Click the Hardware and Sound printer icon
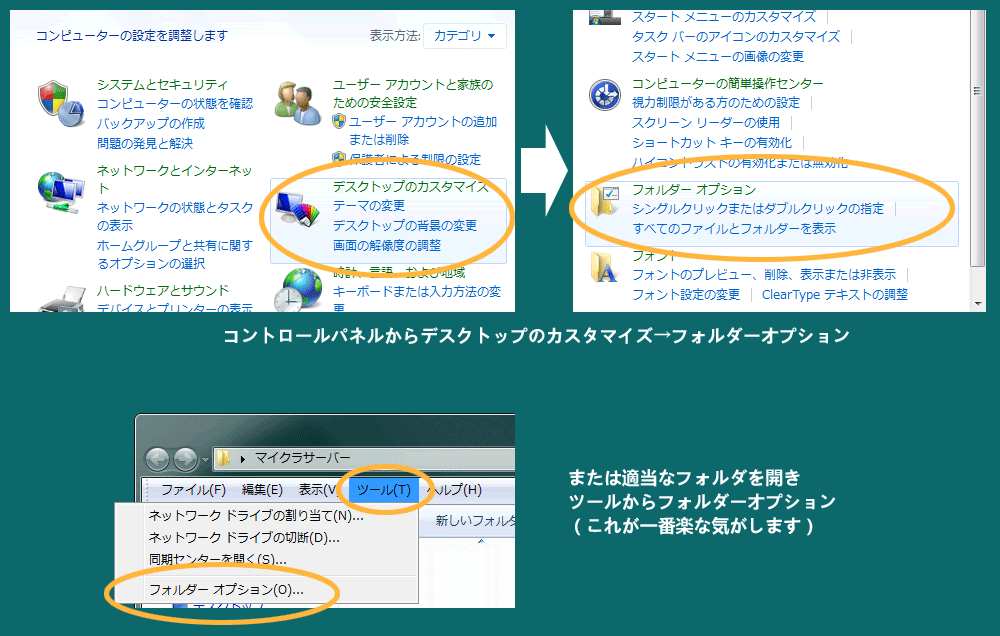The width and height of the screenshot is (1000, 636). pyautogui.click(x=62, y=299)
